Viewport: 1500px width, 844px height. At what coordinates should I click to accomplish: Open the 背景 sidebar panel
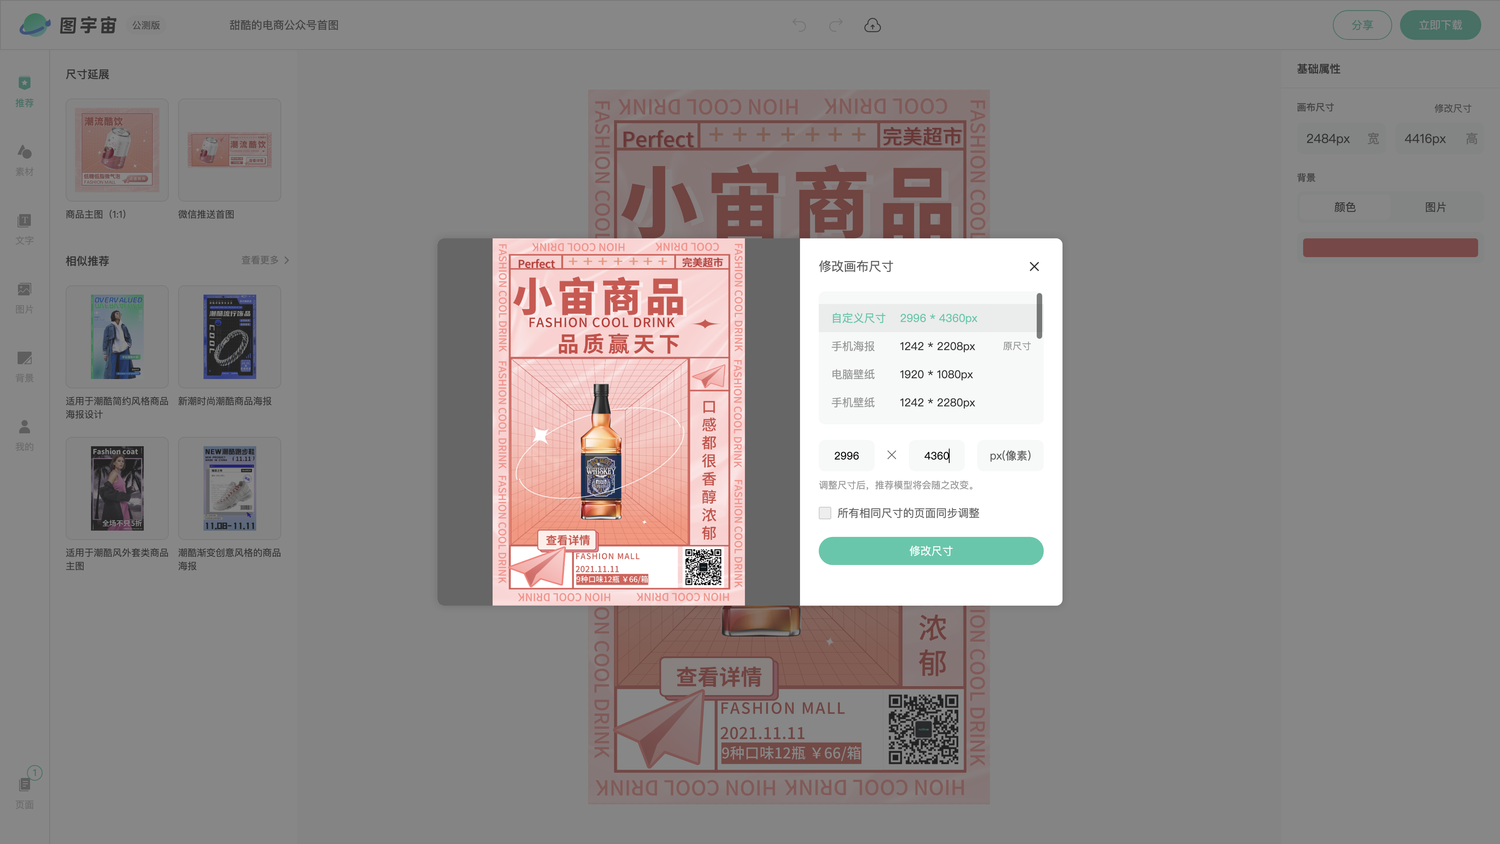pyautogui.click(x=24, y=366)
